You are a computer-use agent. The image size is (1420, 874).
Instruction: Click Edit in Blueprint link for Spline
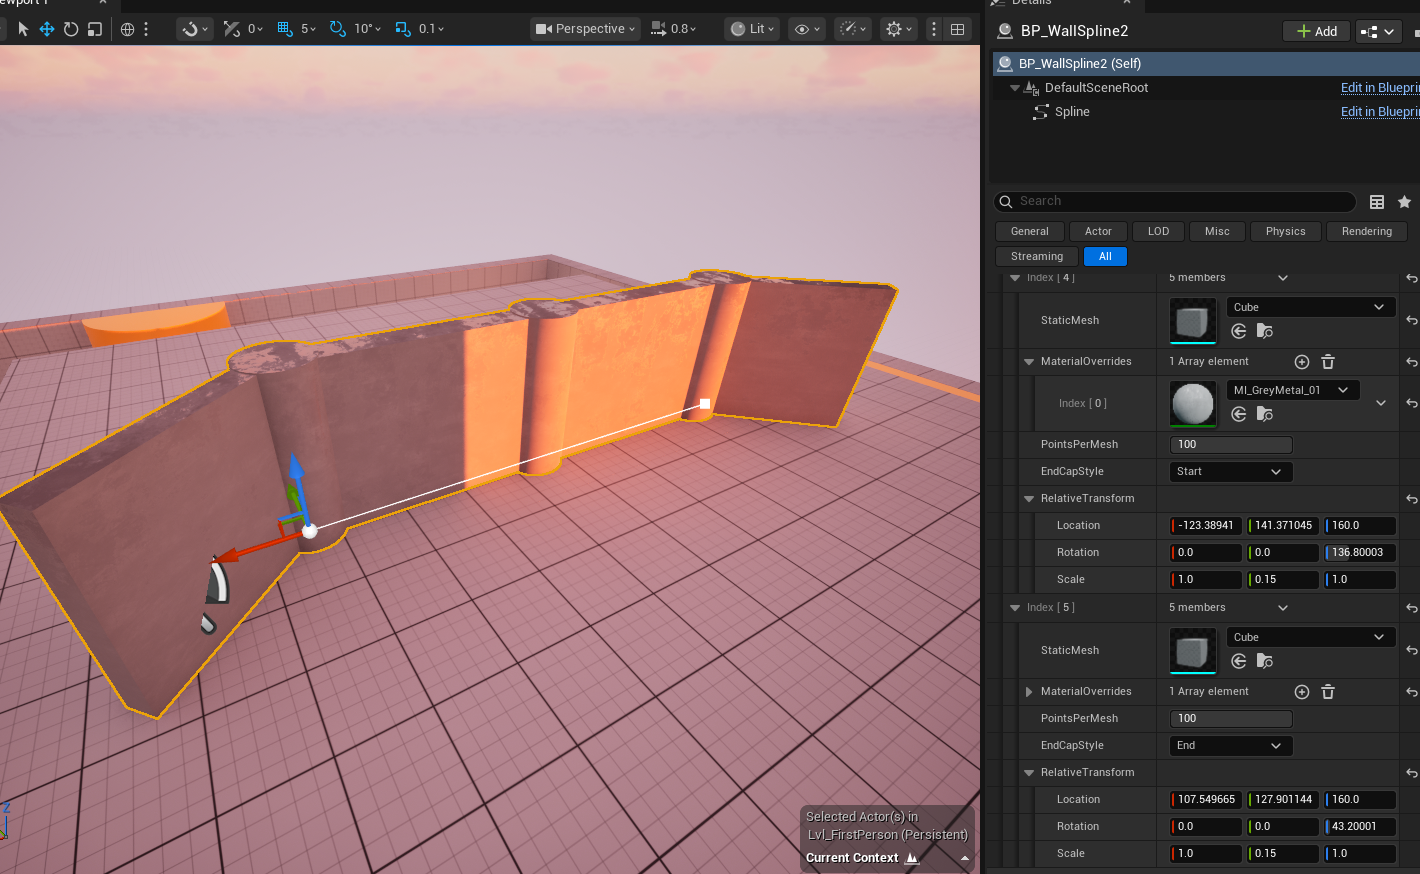(x=1380, y=112)
